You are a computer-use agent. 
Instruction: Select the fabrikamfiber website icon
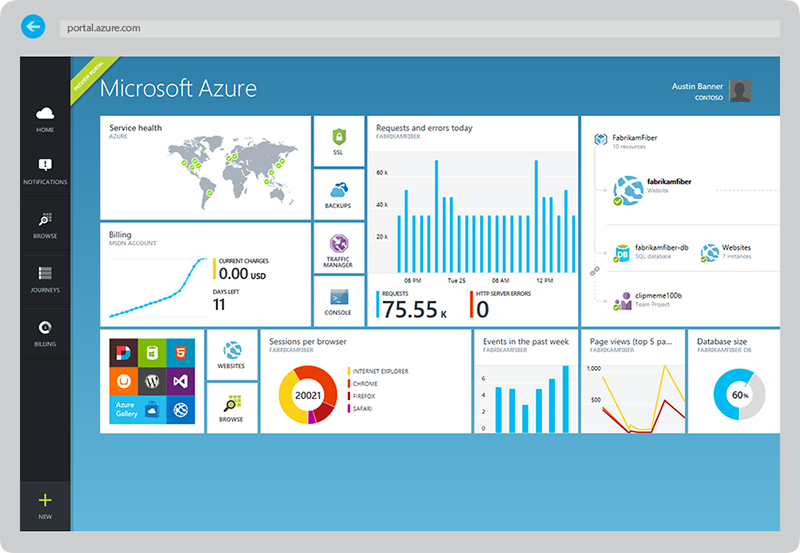(x=628, y=190)
